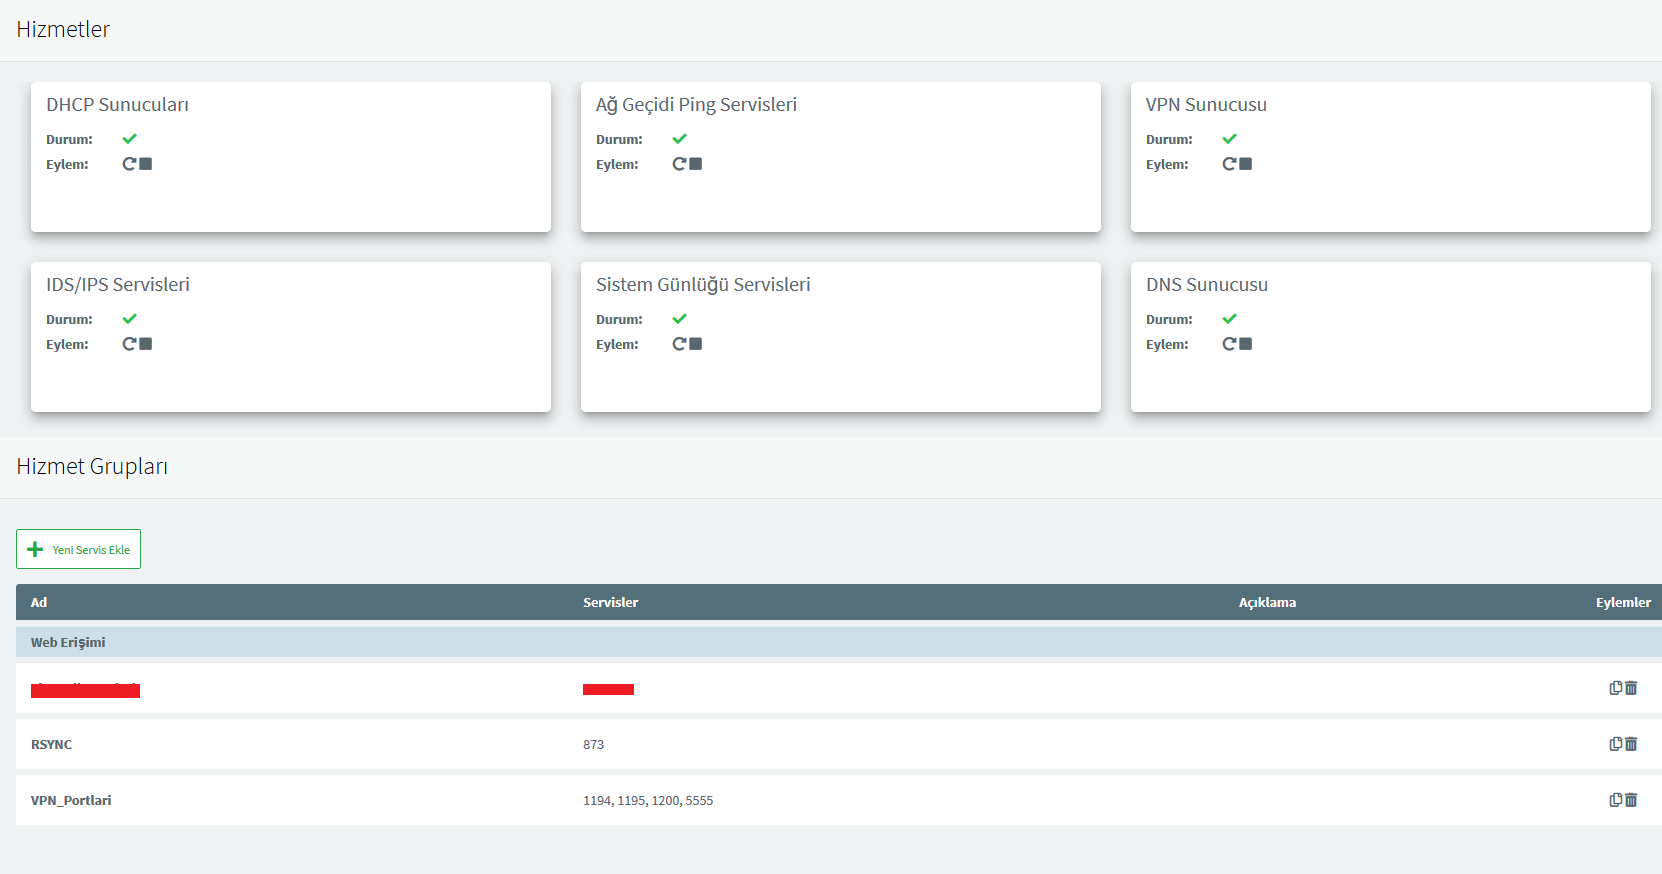Stop the DNS Sunucusu service

point(1246,344)
